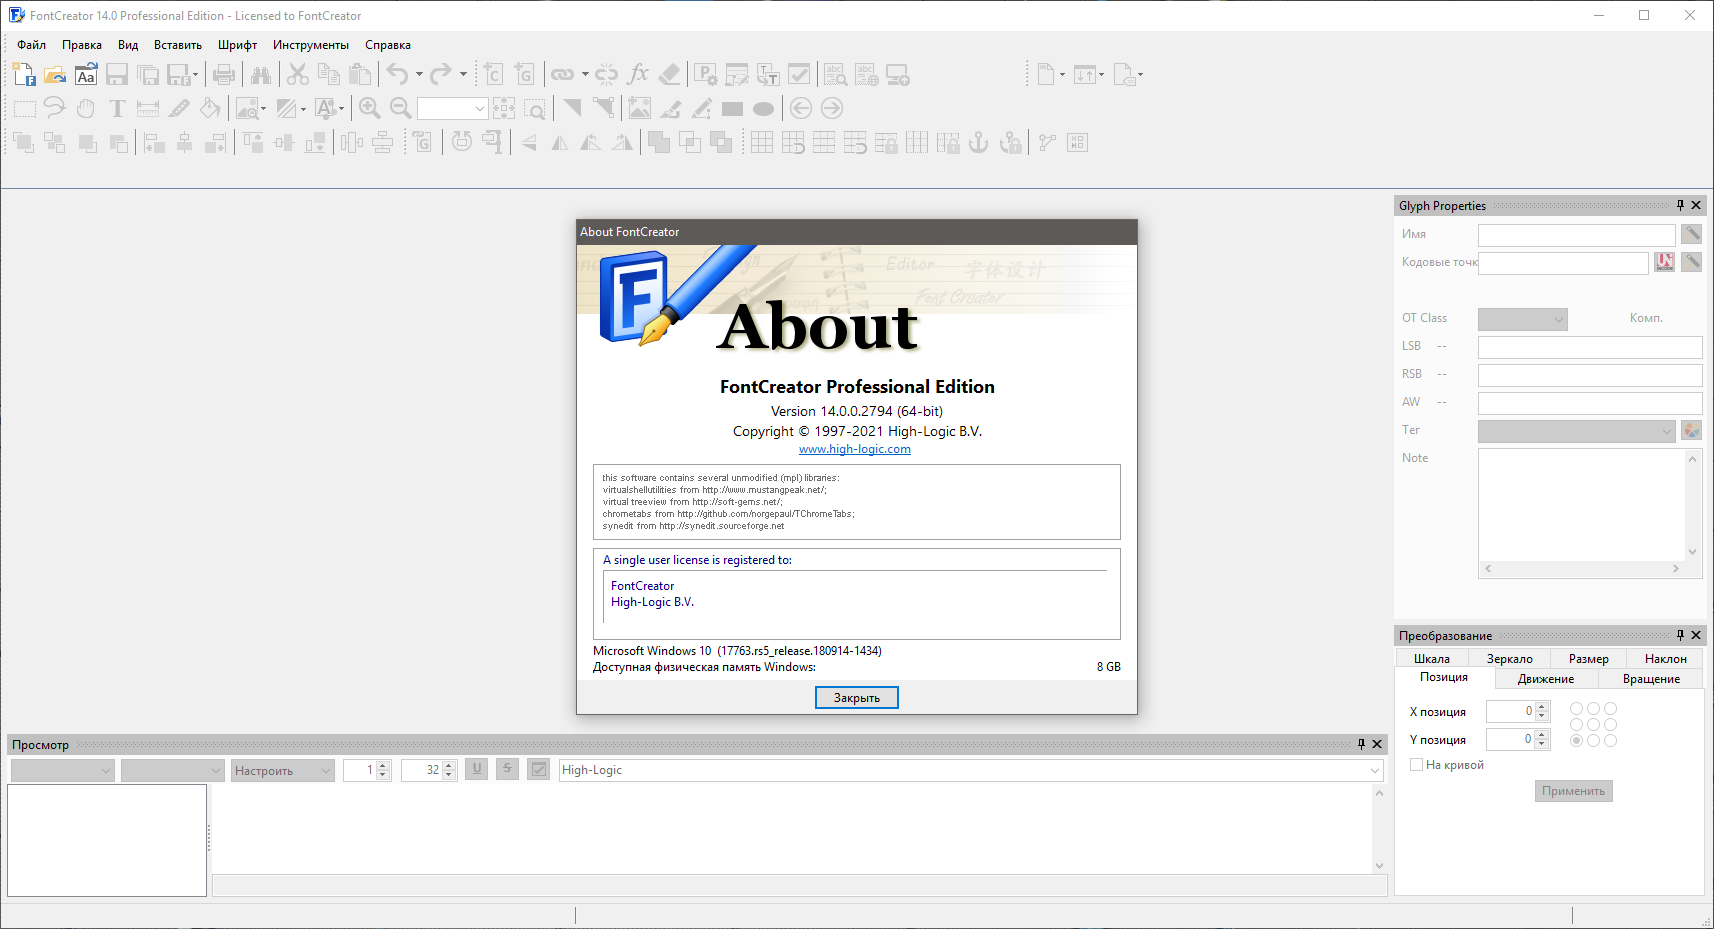Click the binoculars Find icon

[x=261, y=74]
